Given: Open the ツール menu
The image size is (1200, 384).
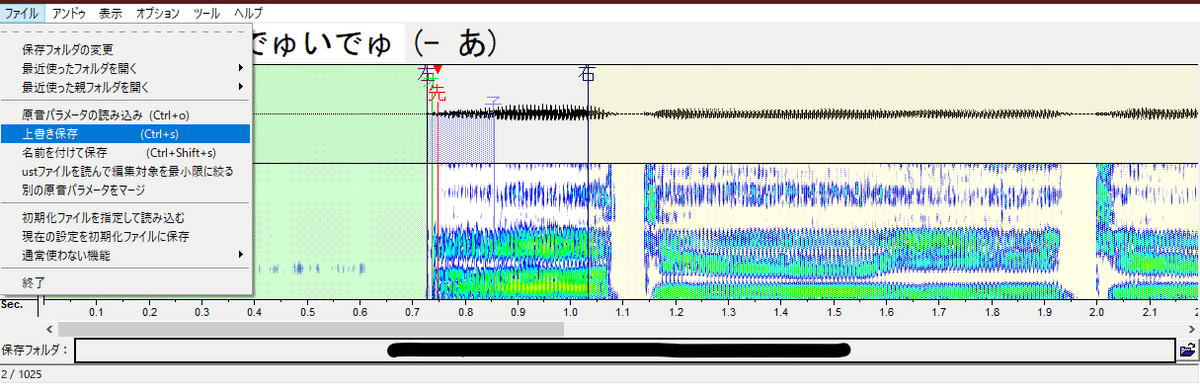Looking at the screenshot, I should (207, 13).
